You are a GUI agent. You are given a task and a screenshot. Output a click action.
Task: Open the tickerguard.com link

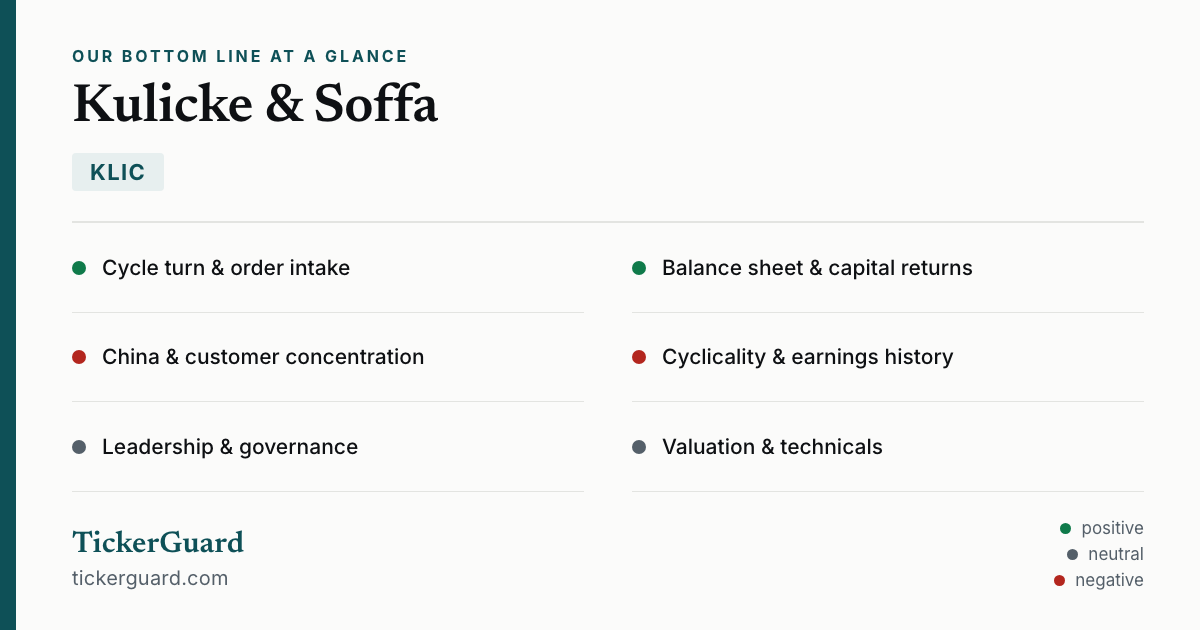click(150, 578)
